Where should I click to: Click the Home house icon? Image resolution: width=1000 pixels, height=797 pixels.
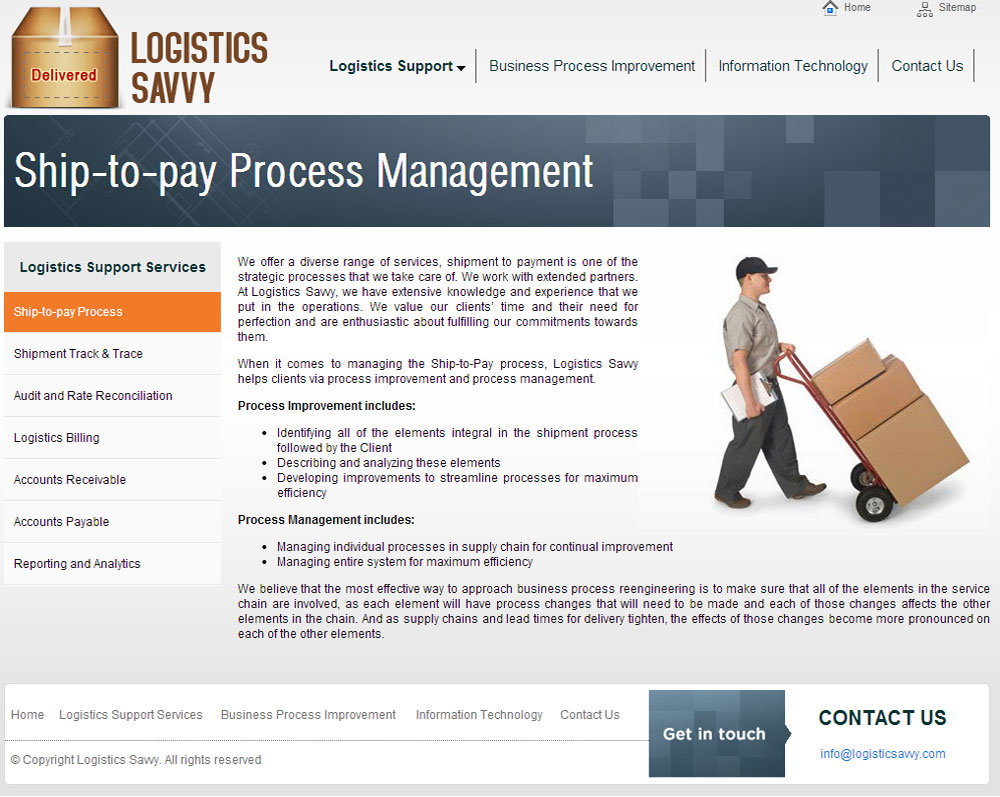click(830, 8)
